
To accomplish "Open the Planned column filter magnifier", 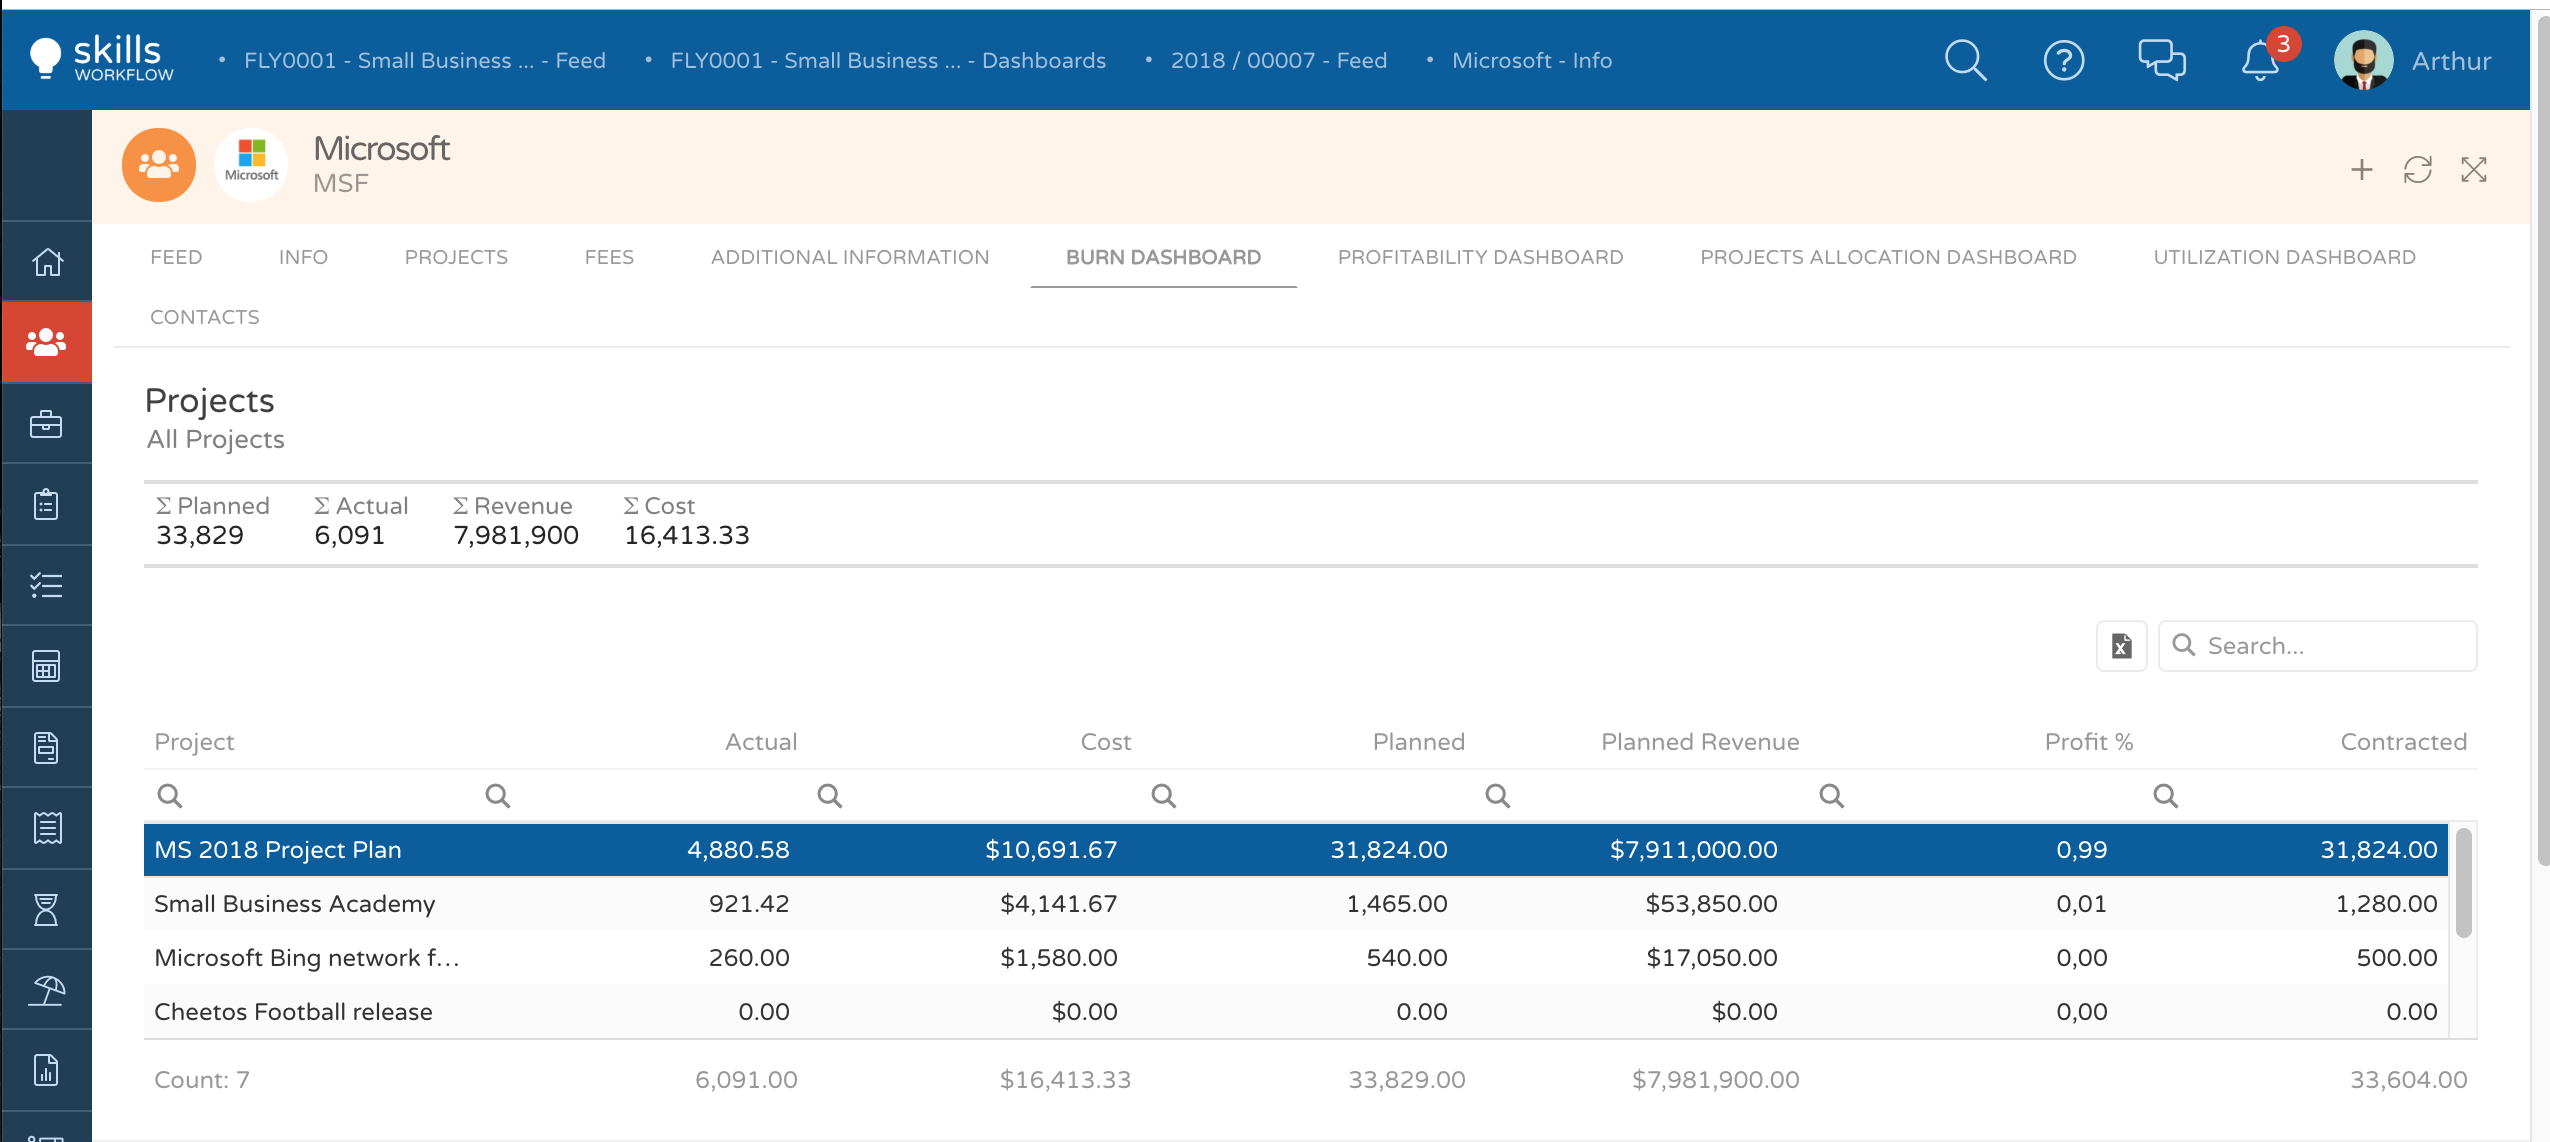I will tap(1163, 796).
